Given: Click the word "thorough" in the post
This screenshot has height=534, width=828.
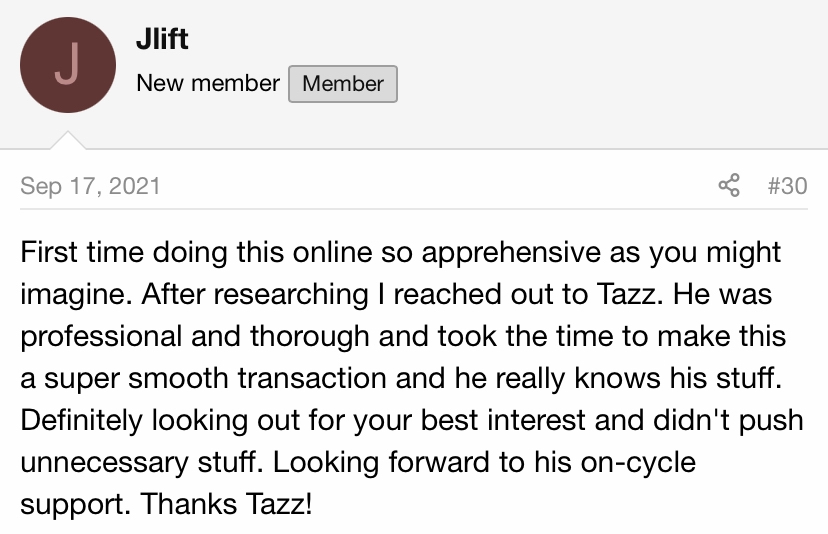Looking at the screenshot, I should pos(309,337).
